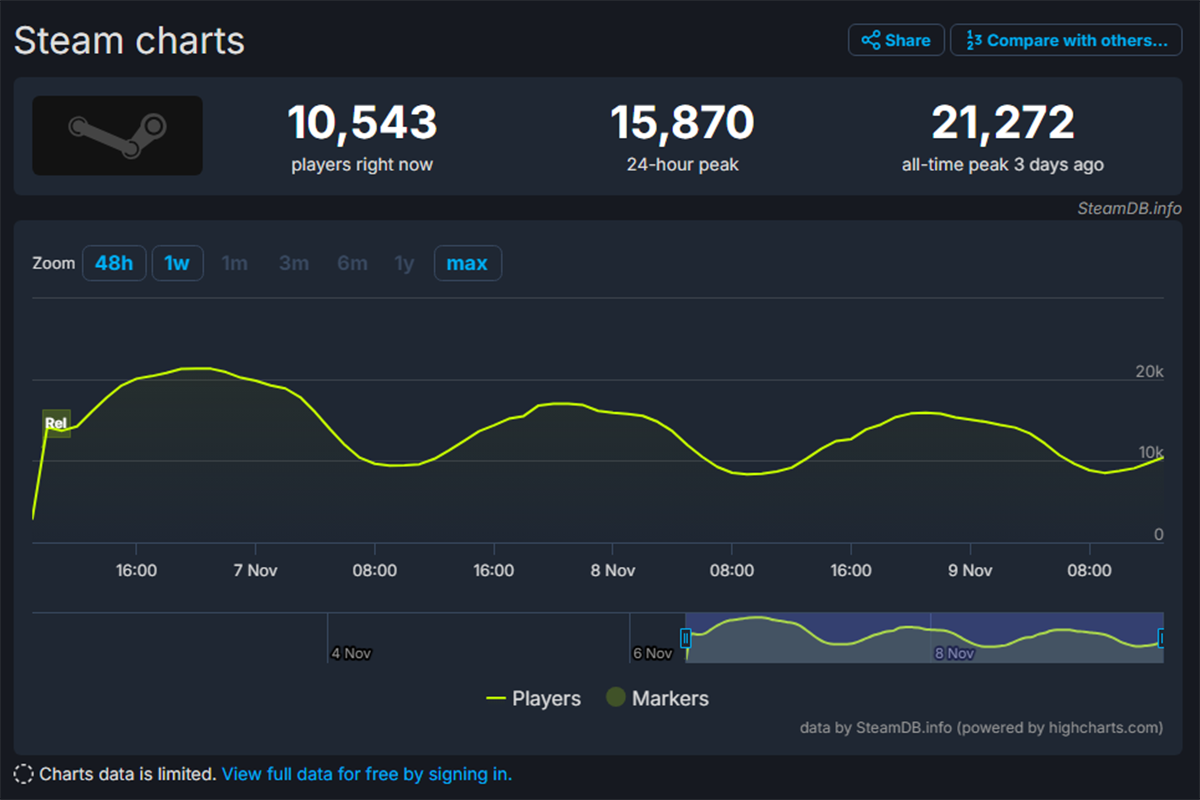Click the dark green Markers legend circle

616,698
